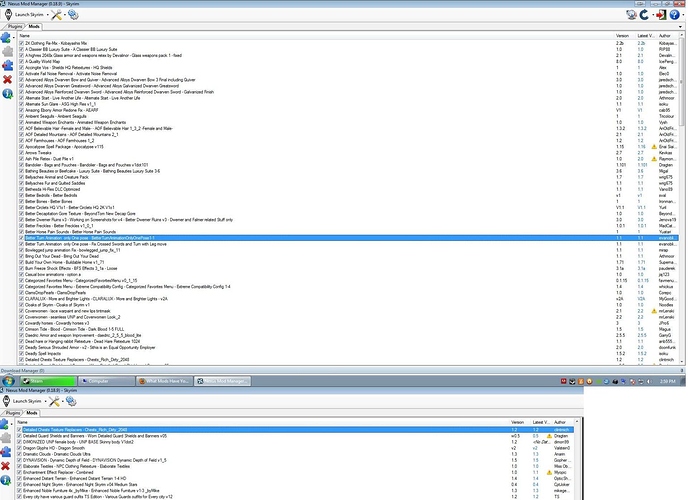The height and width of the screenshot is (500, 690).
Task: Click the logout door icon
Action: 661,15
